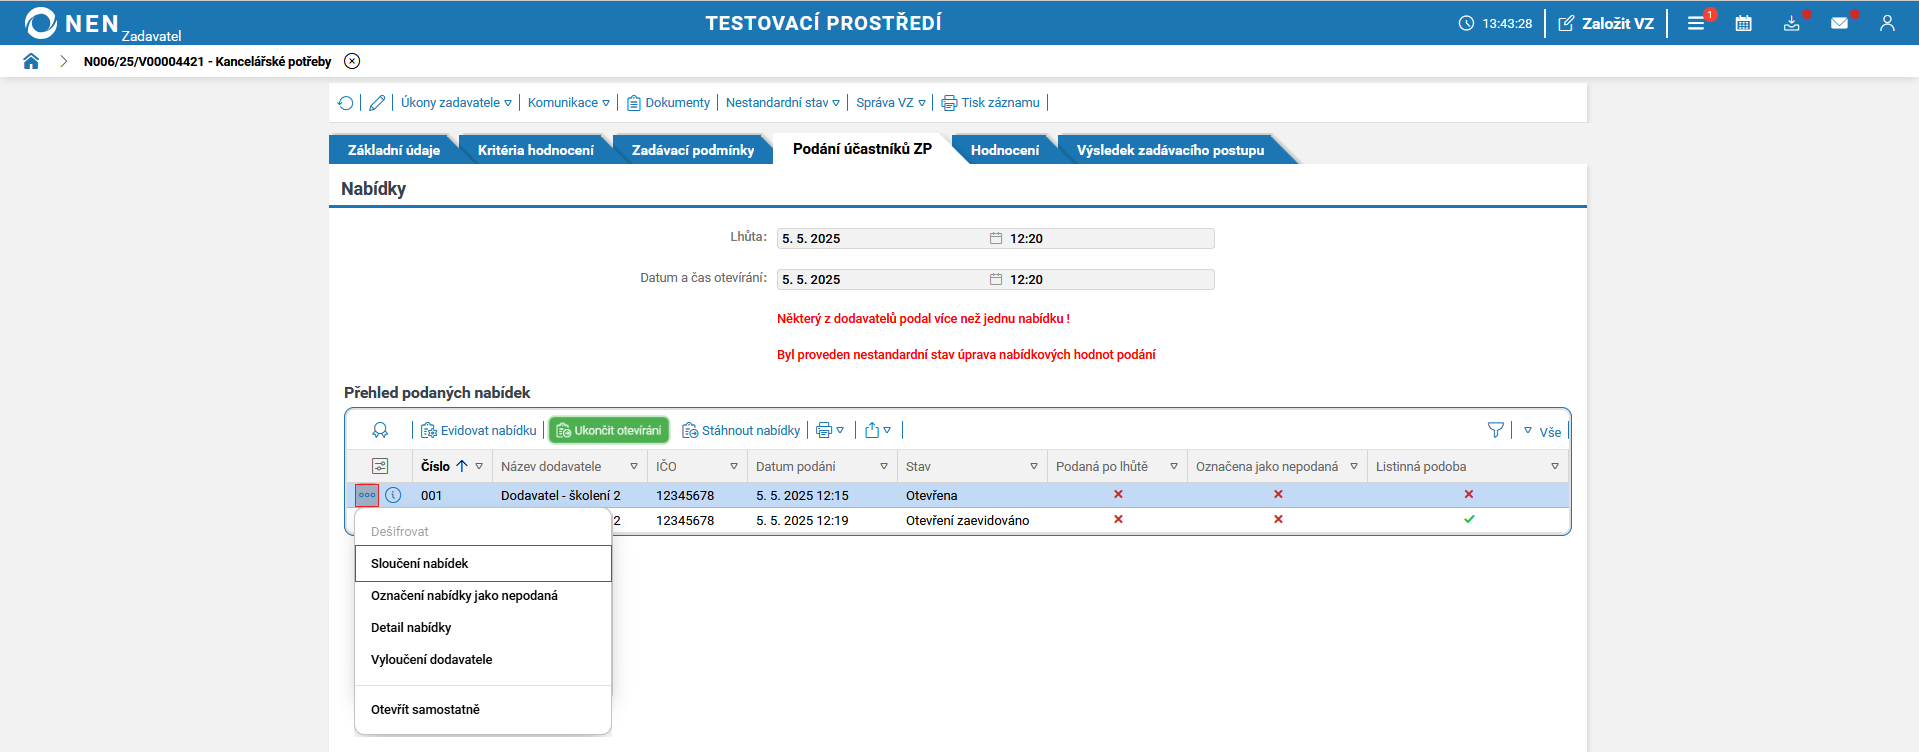The width and height of the screenshot is (1919, 752).
Task: Open the envelope messages icon
Action: click(1839, 23)
